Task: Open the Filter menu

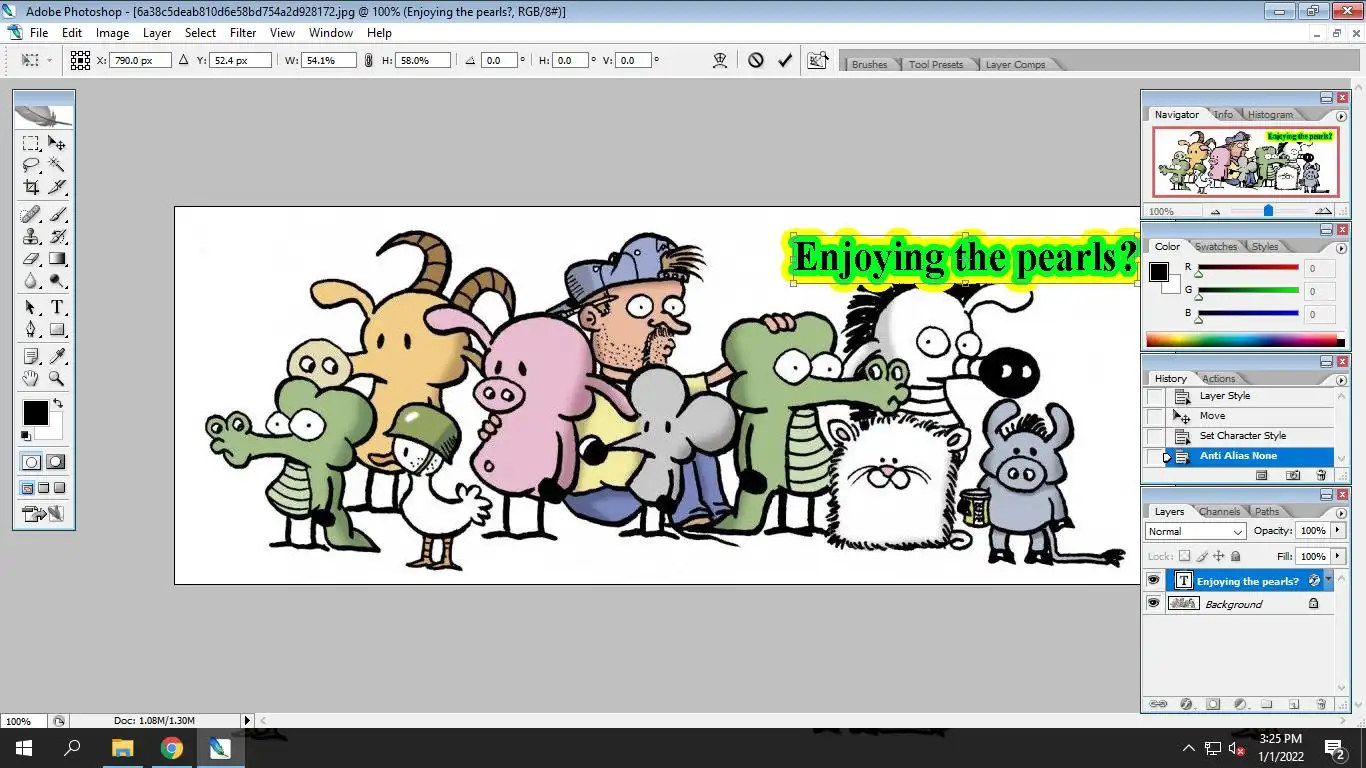Action: 243,33
